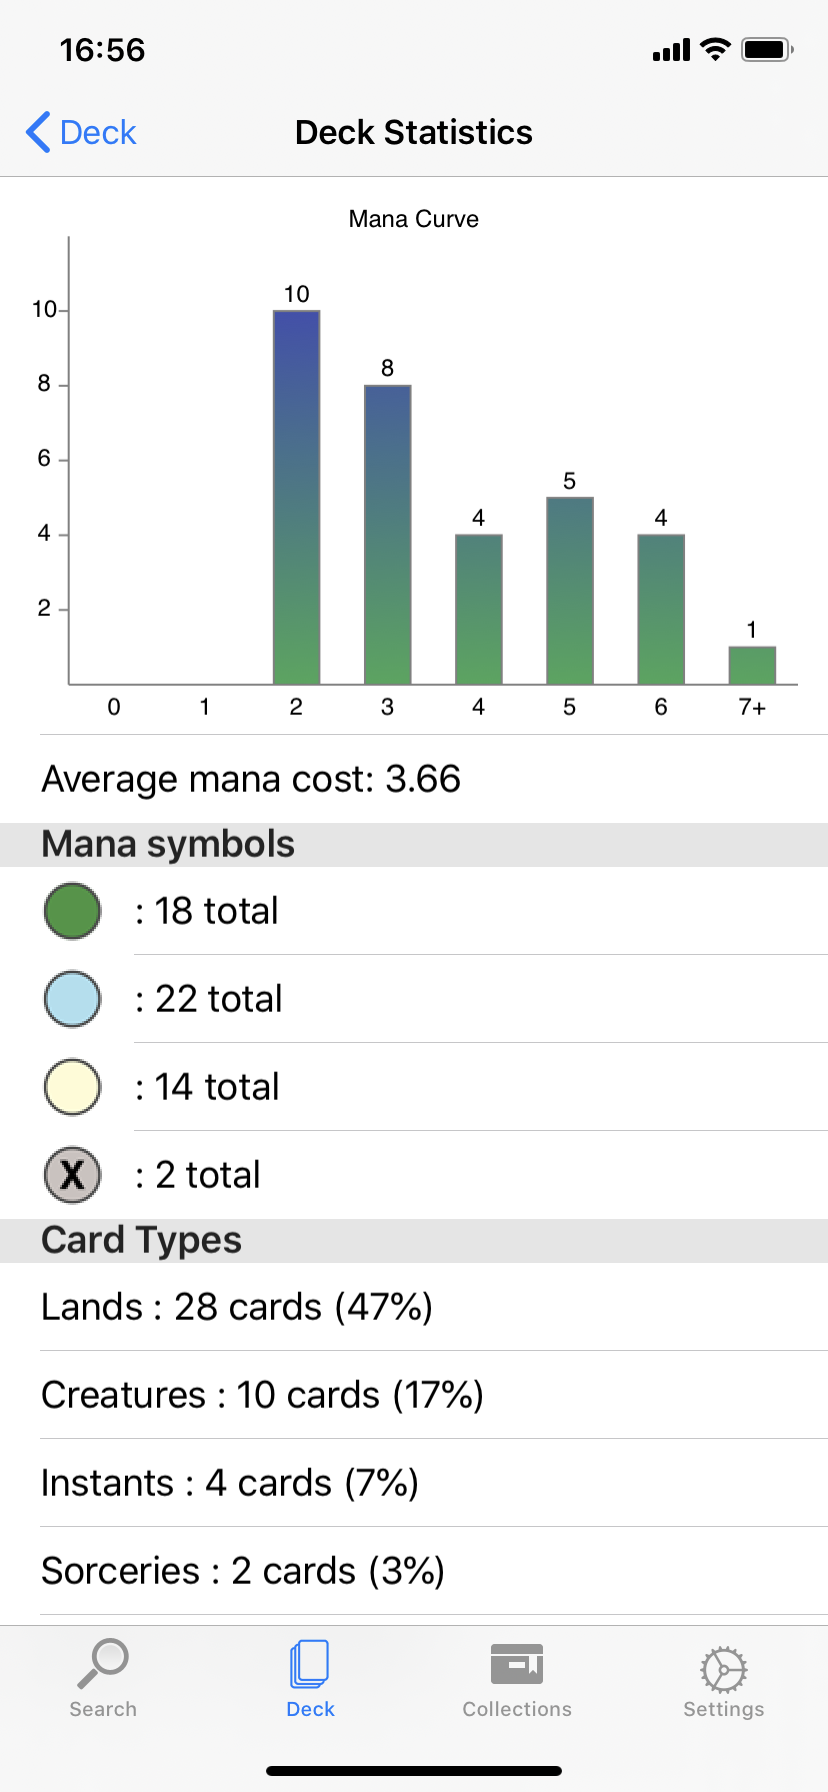Tap the back chevron arrow

point(38,132)
